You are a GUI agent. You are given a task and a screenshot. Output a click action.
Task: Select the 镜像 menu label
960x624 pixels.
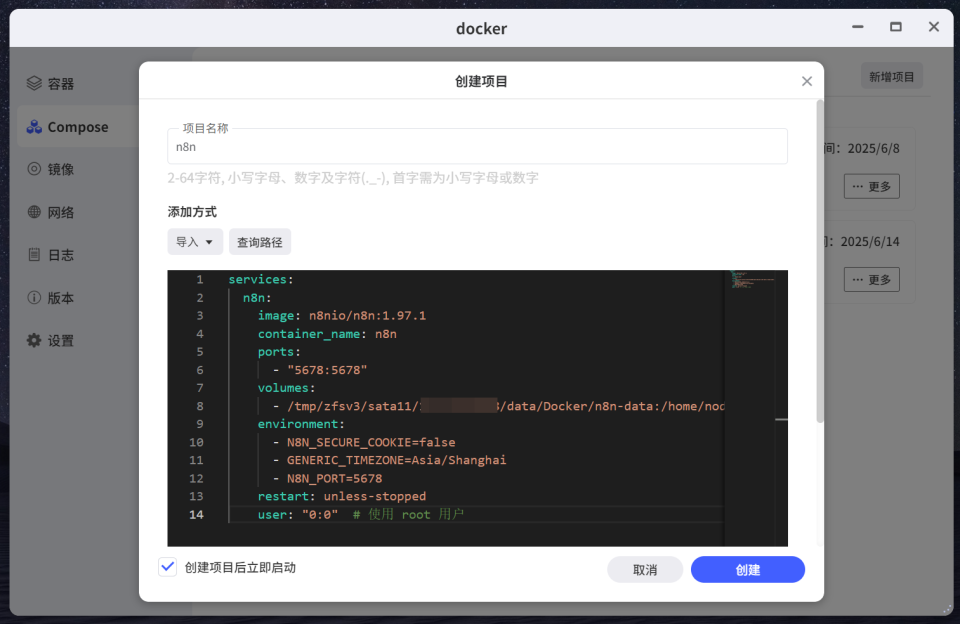[61, 169]
